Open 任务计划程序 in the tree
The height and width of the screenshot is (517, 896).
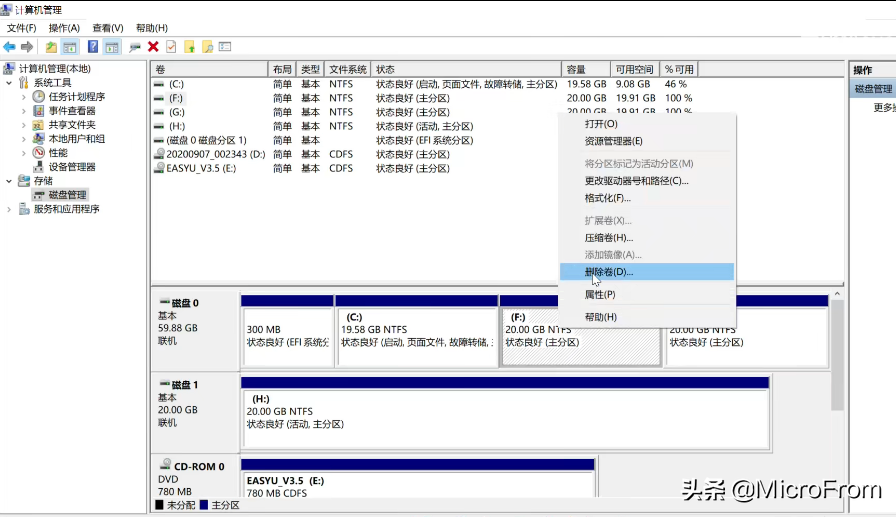(76, 97)
